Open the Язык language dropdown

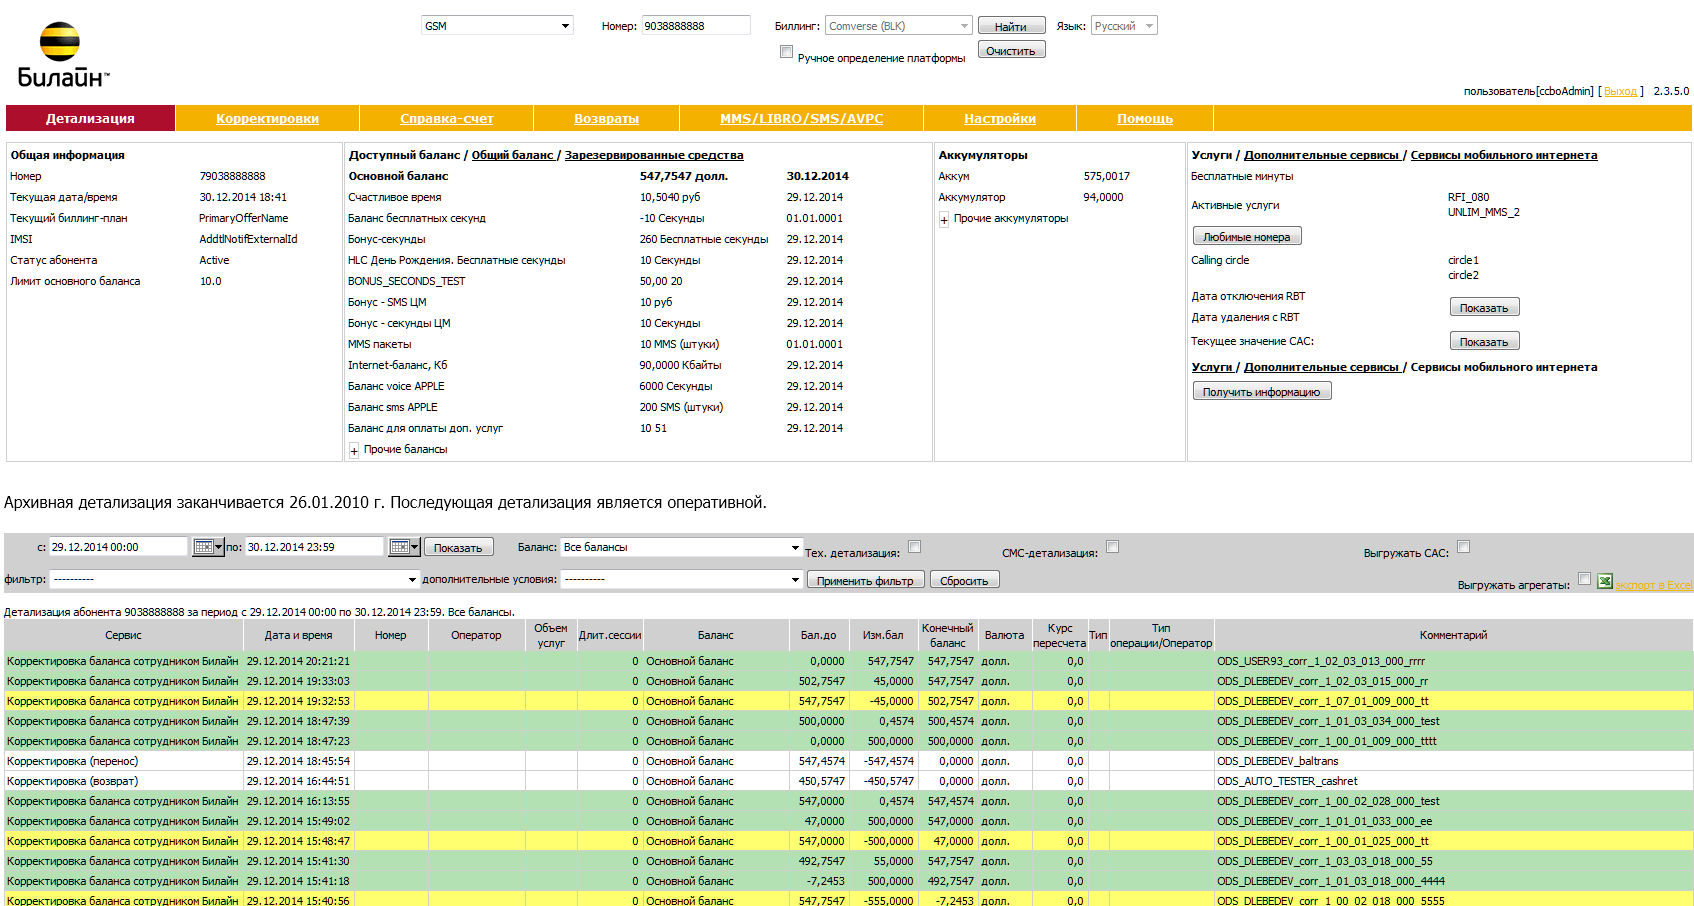coord(1124,26)
